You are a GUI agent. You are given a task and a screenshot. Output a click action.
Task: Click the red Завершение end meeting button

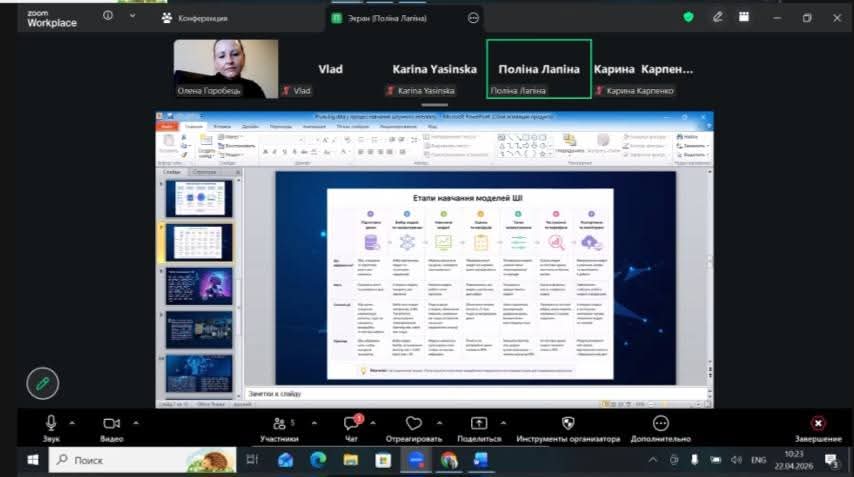(x=817, y=424)
